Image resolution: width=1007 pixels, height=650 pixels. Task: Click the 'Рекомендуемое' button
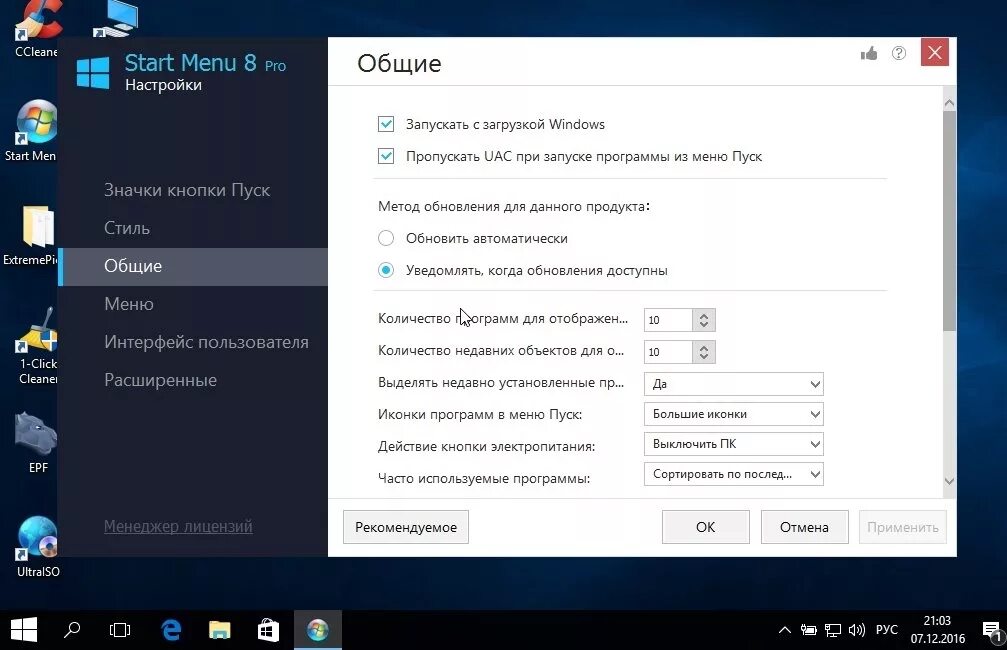[x=406, y=527]
